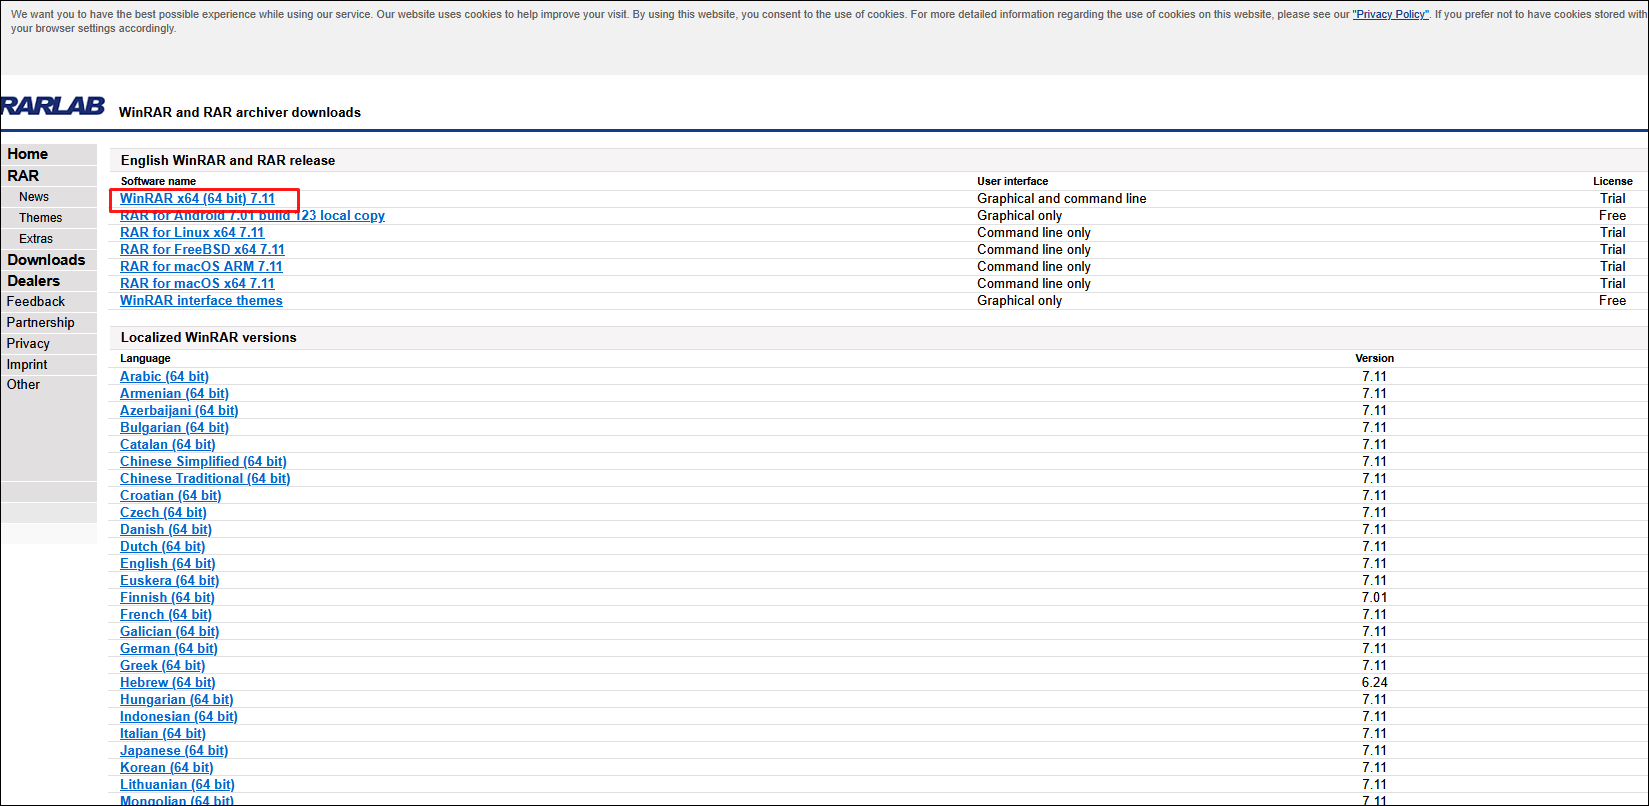This screenshot has height=806, width=1649.
Task: Open Themes in the sidebar
Action: (x=41, y=218)
